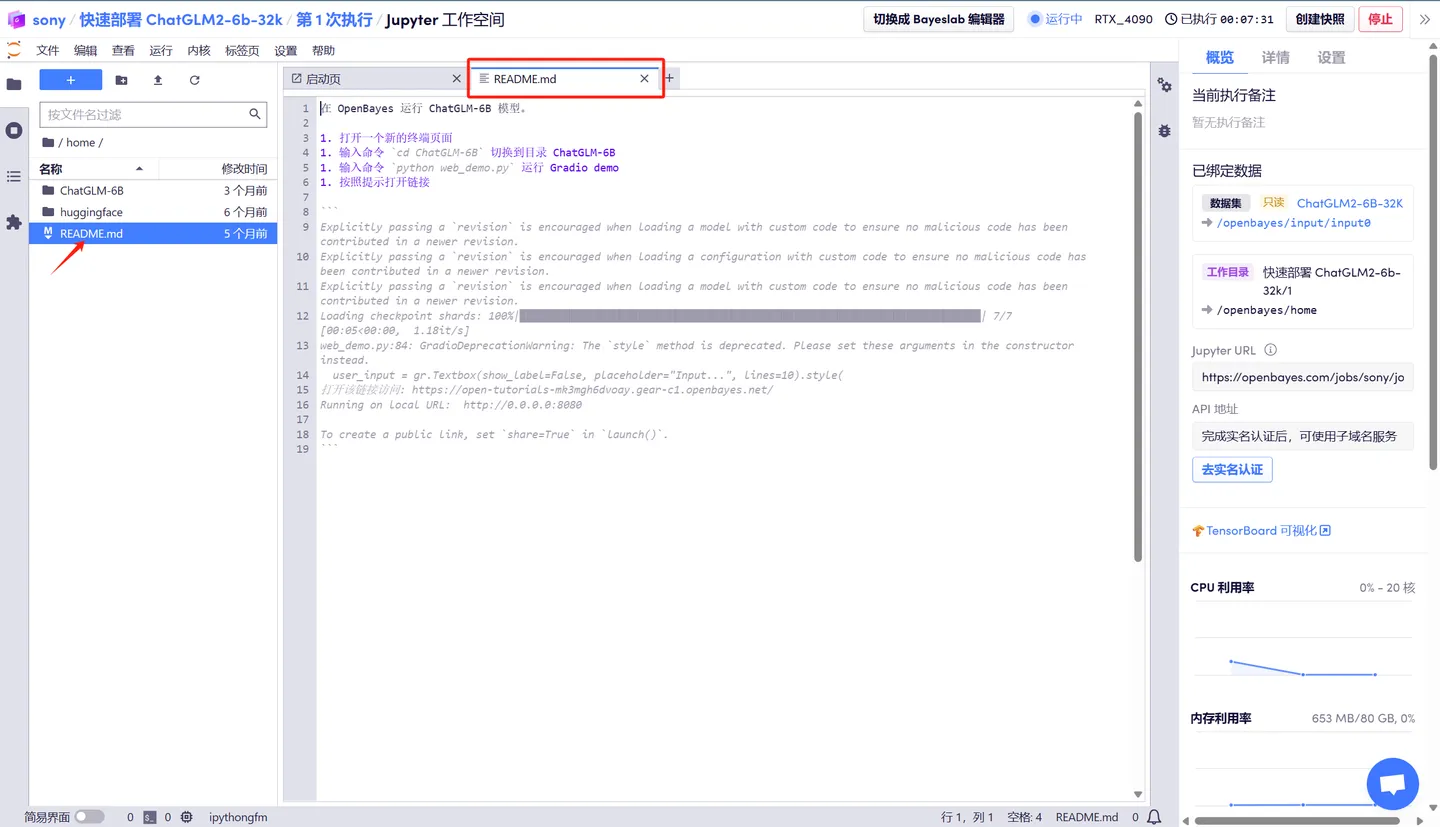Click 空格: 4 indentation in status bar
Viewport: 1440px width, 827px height.
(1025, 817)
